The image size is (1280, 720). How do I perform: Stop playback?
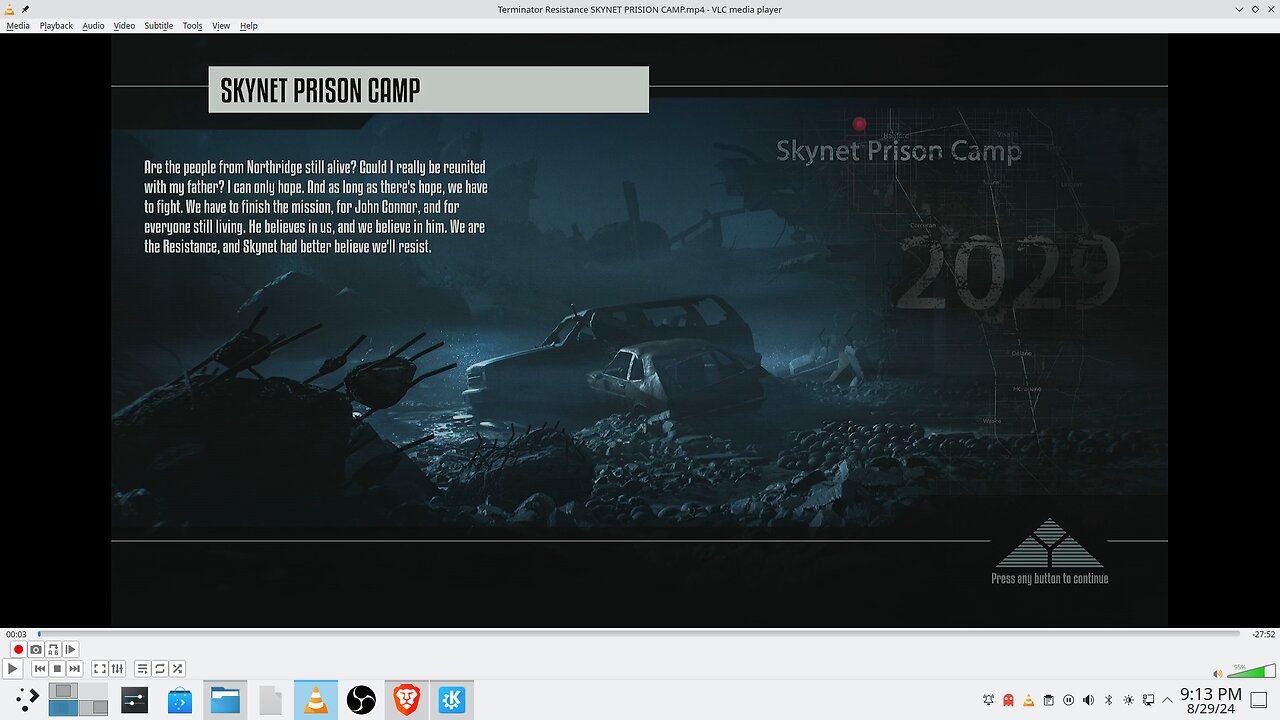(57, 669)
